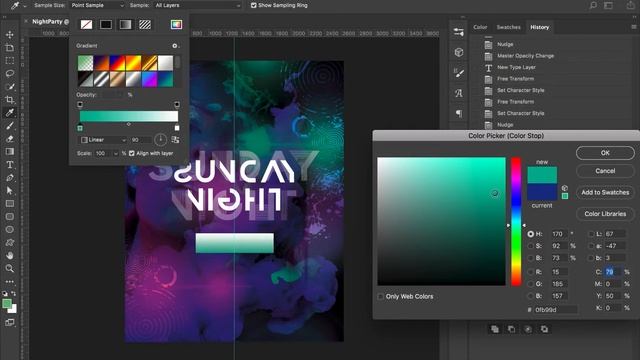Open the Scale percentage dropdown
This screenshot has height=360, width=640.
[116, 153]
